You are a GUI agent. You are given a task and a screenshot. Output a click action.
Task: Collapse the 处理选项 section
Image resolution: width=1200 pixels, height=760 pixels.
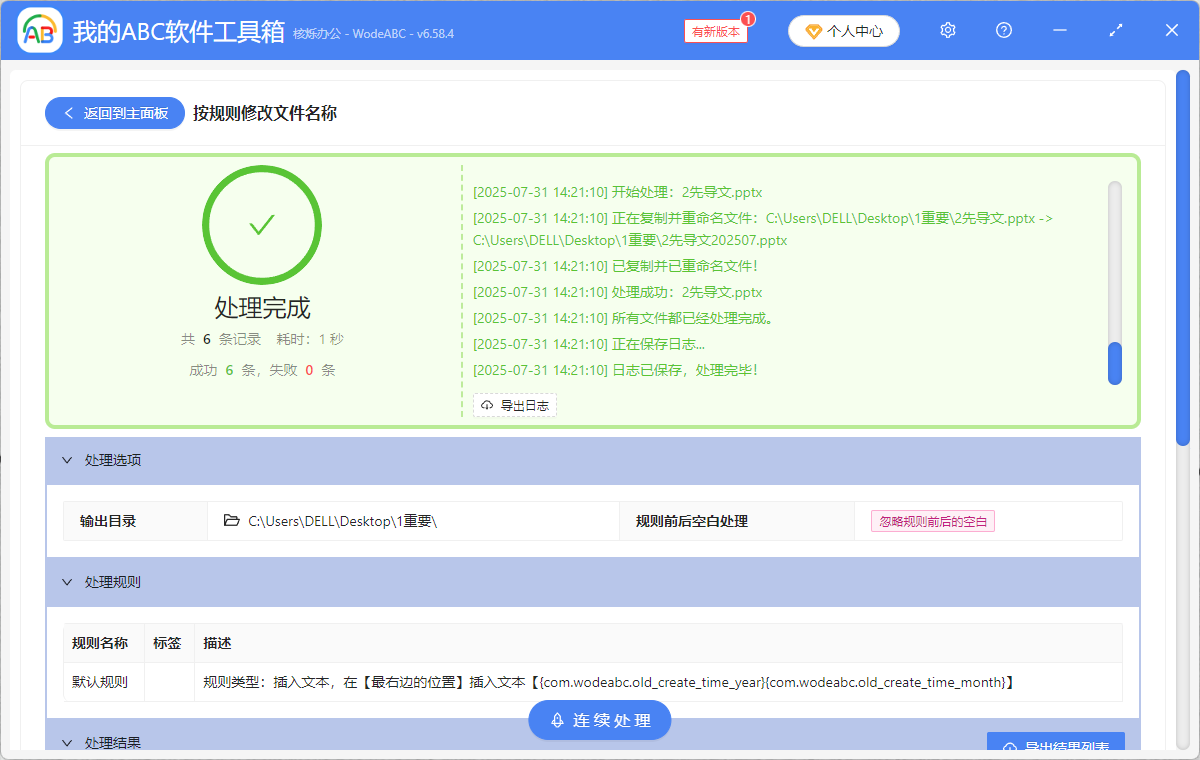click(68, 460)
